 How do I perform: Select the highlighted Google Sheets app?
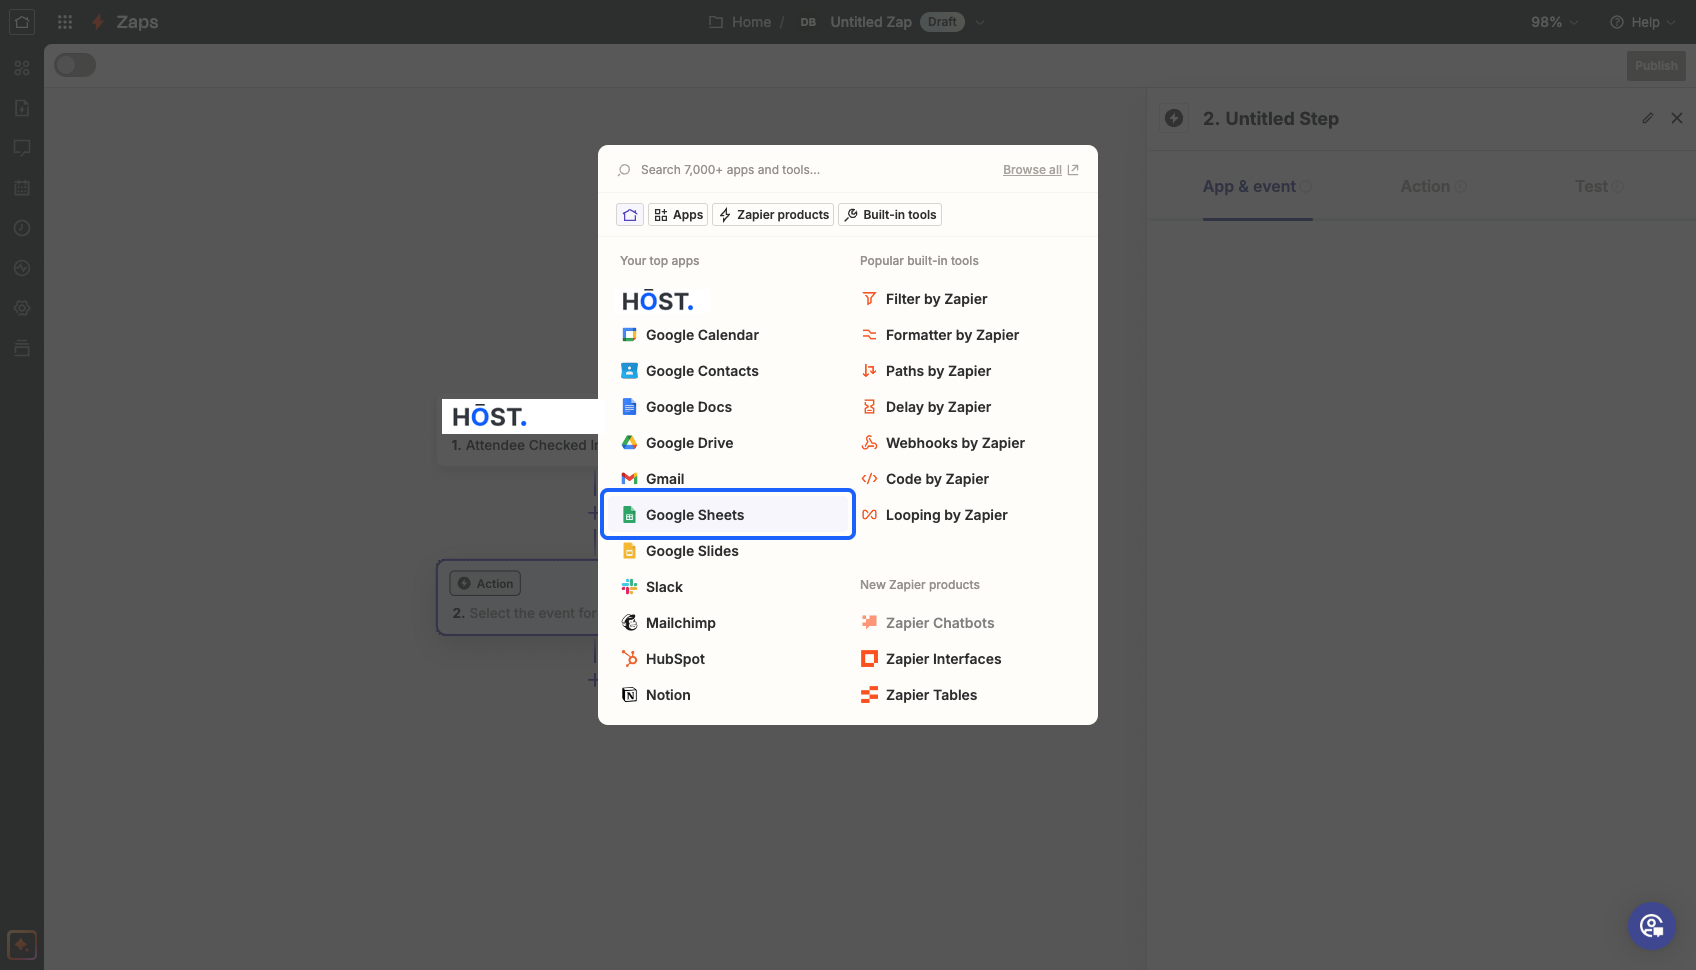coord(727,515)
